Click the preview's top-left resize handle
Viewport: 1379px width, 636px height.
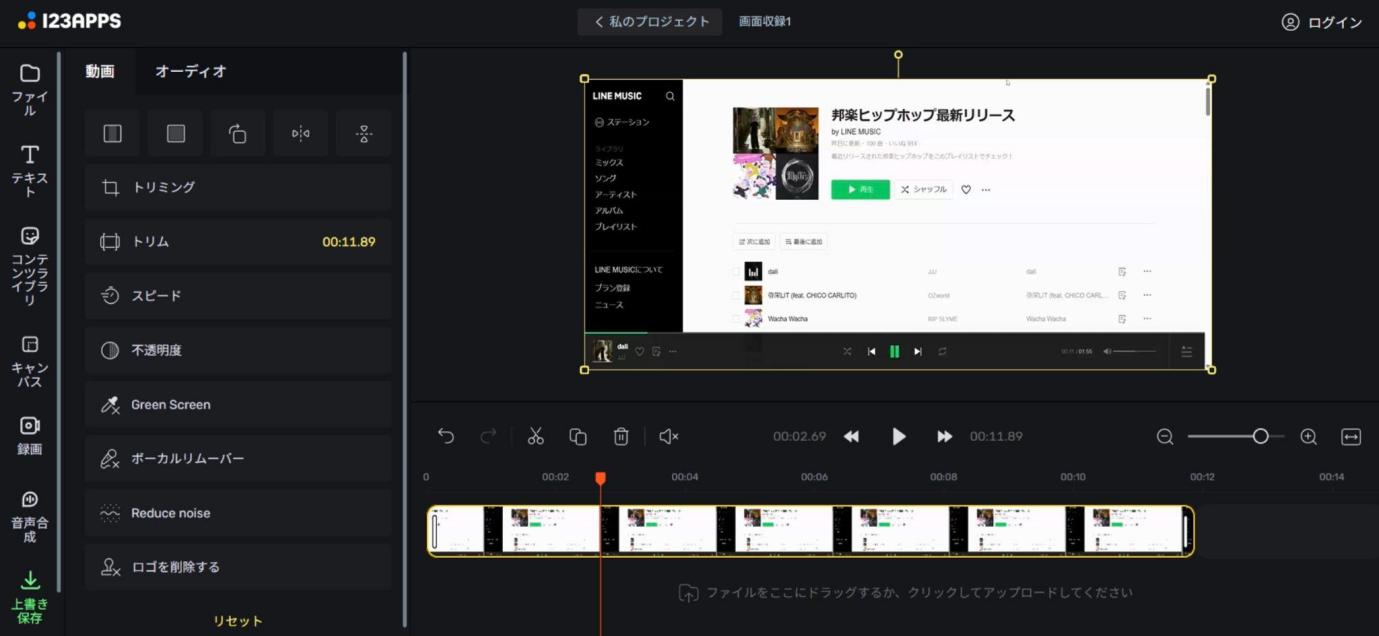pyautogui.click(x=585, y=79)
